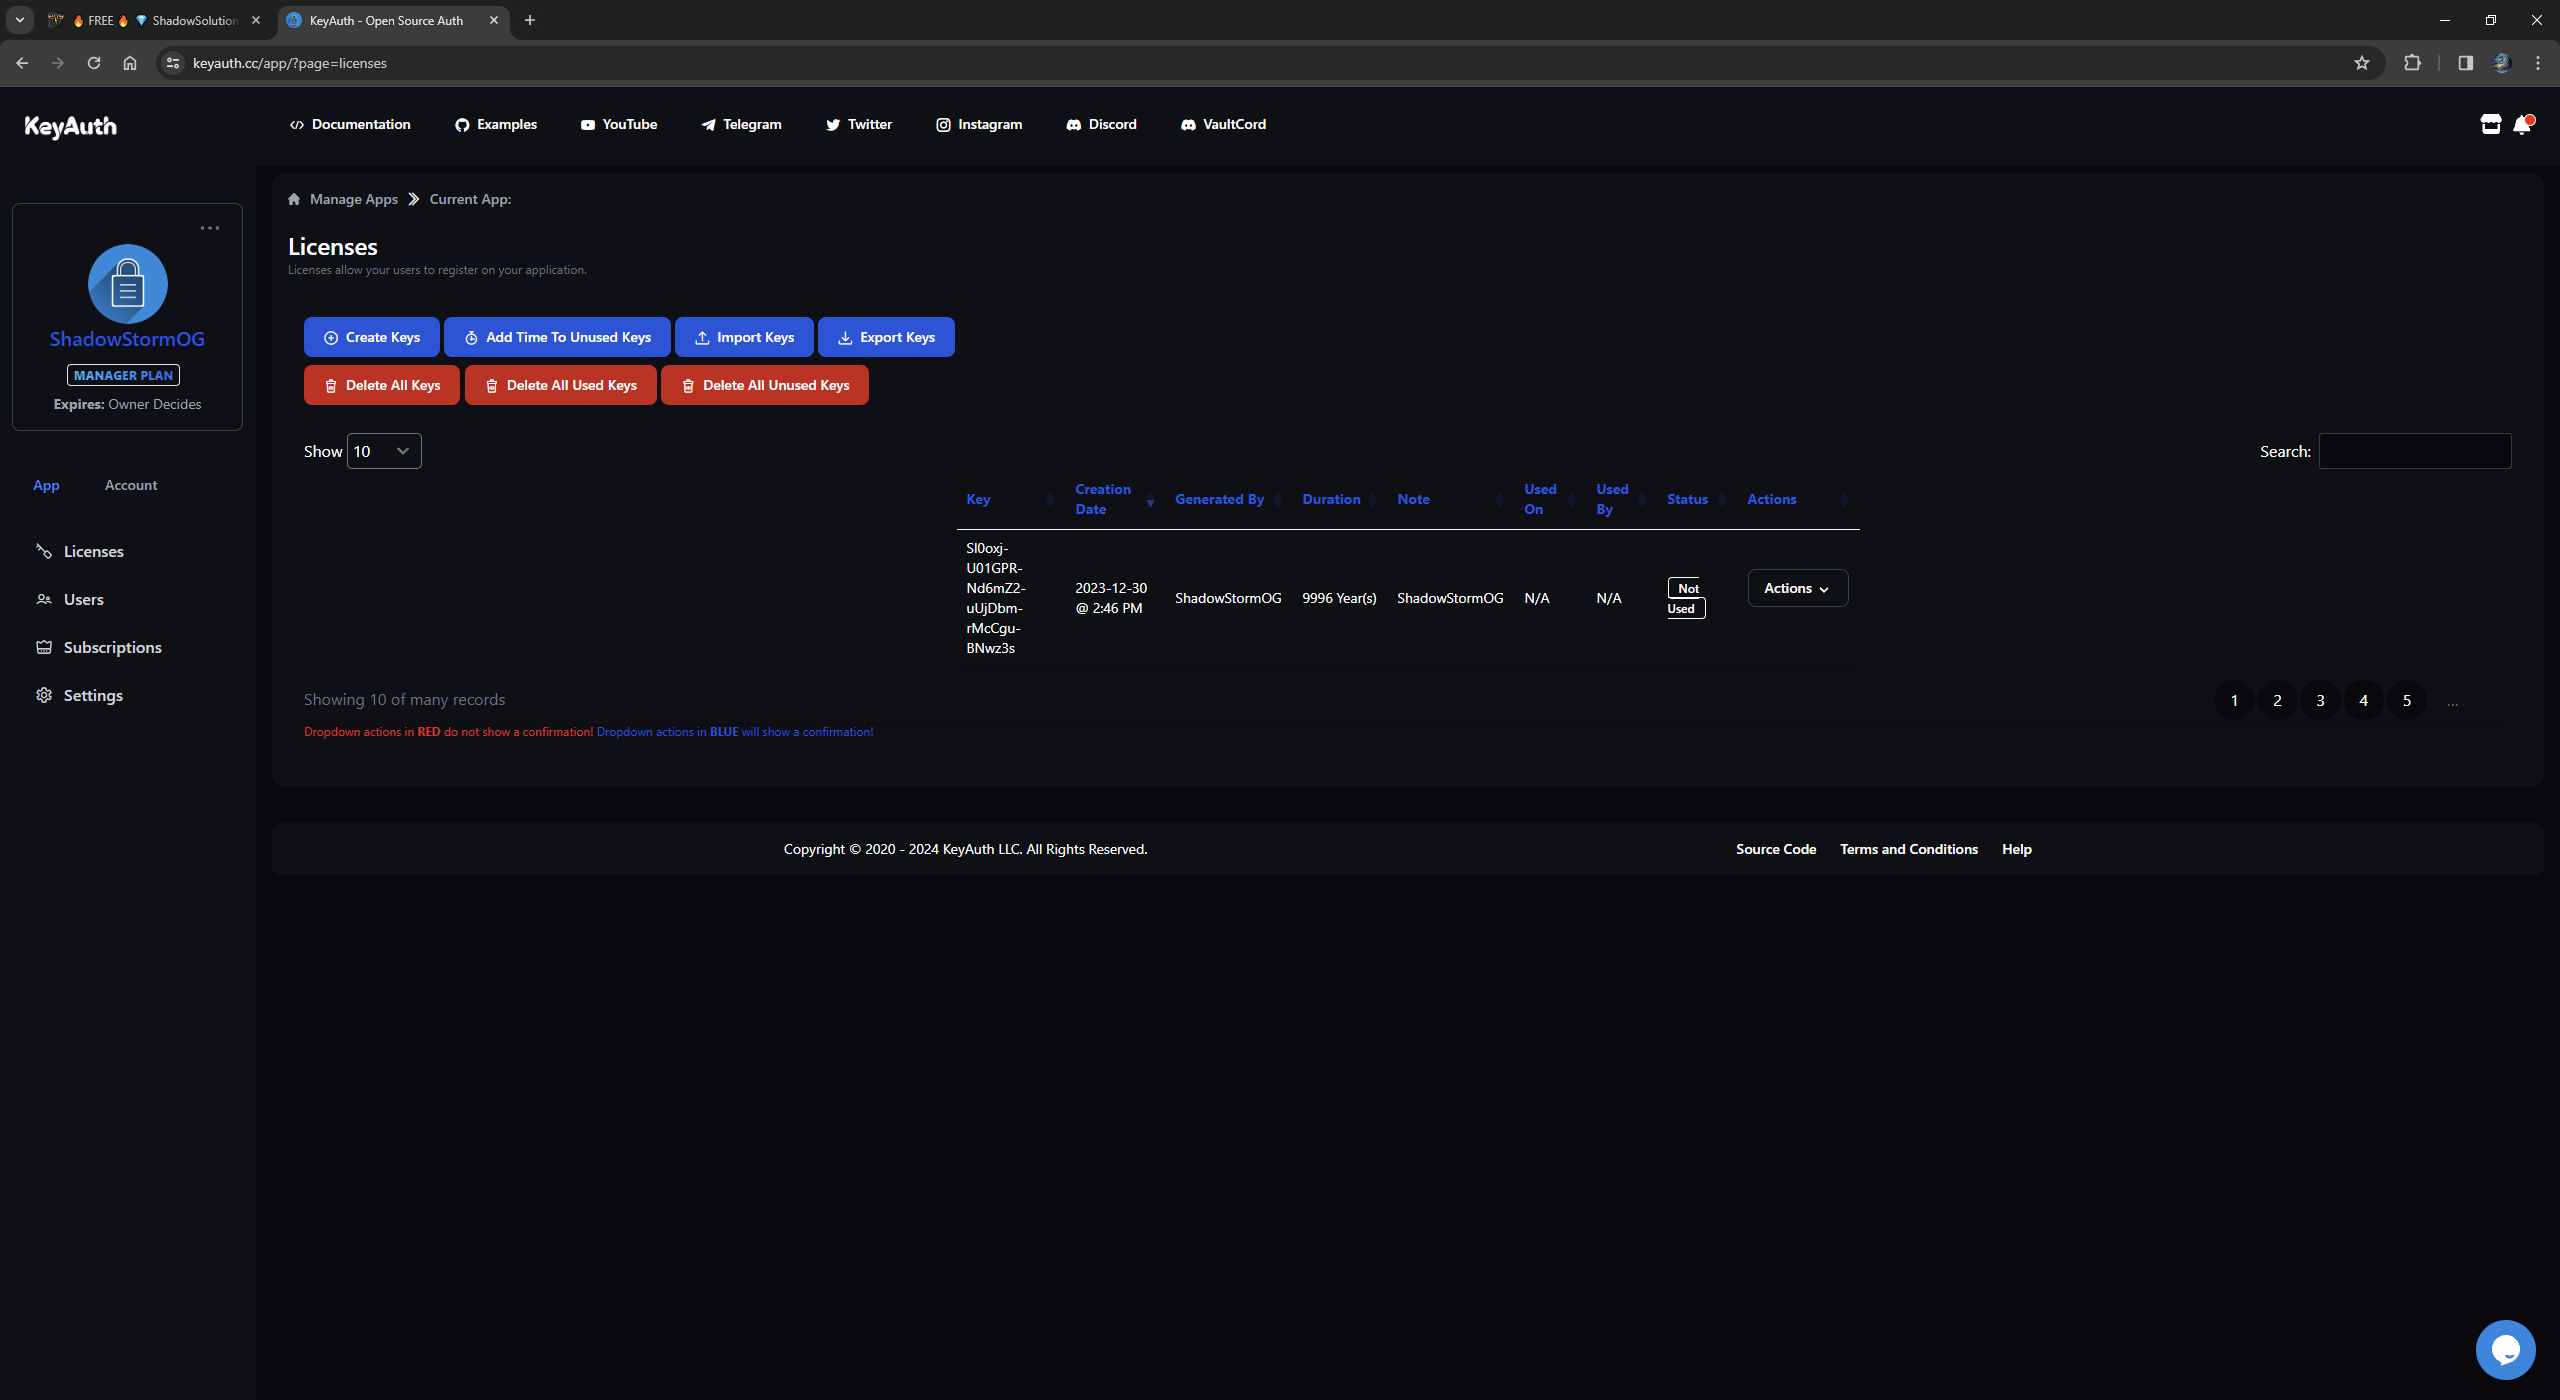
Task: Open the Instagram link
Action: (979, 124)
